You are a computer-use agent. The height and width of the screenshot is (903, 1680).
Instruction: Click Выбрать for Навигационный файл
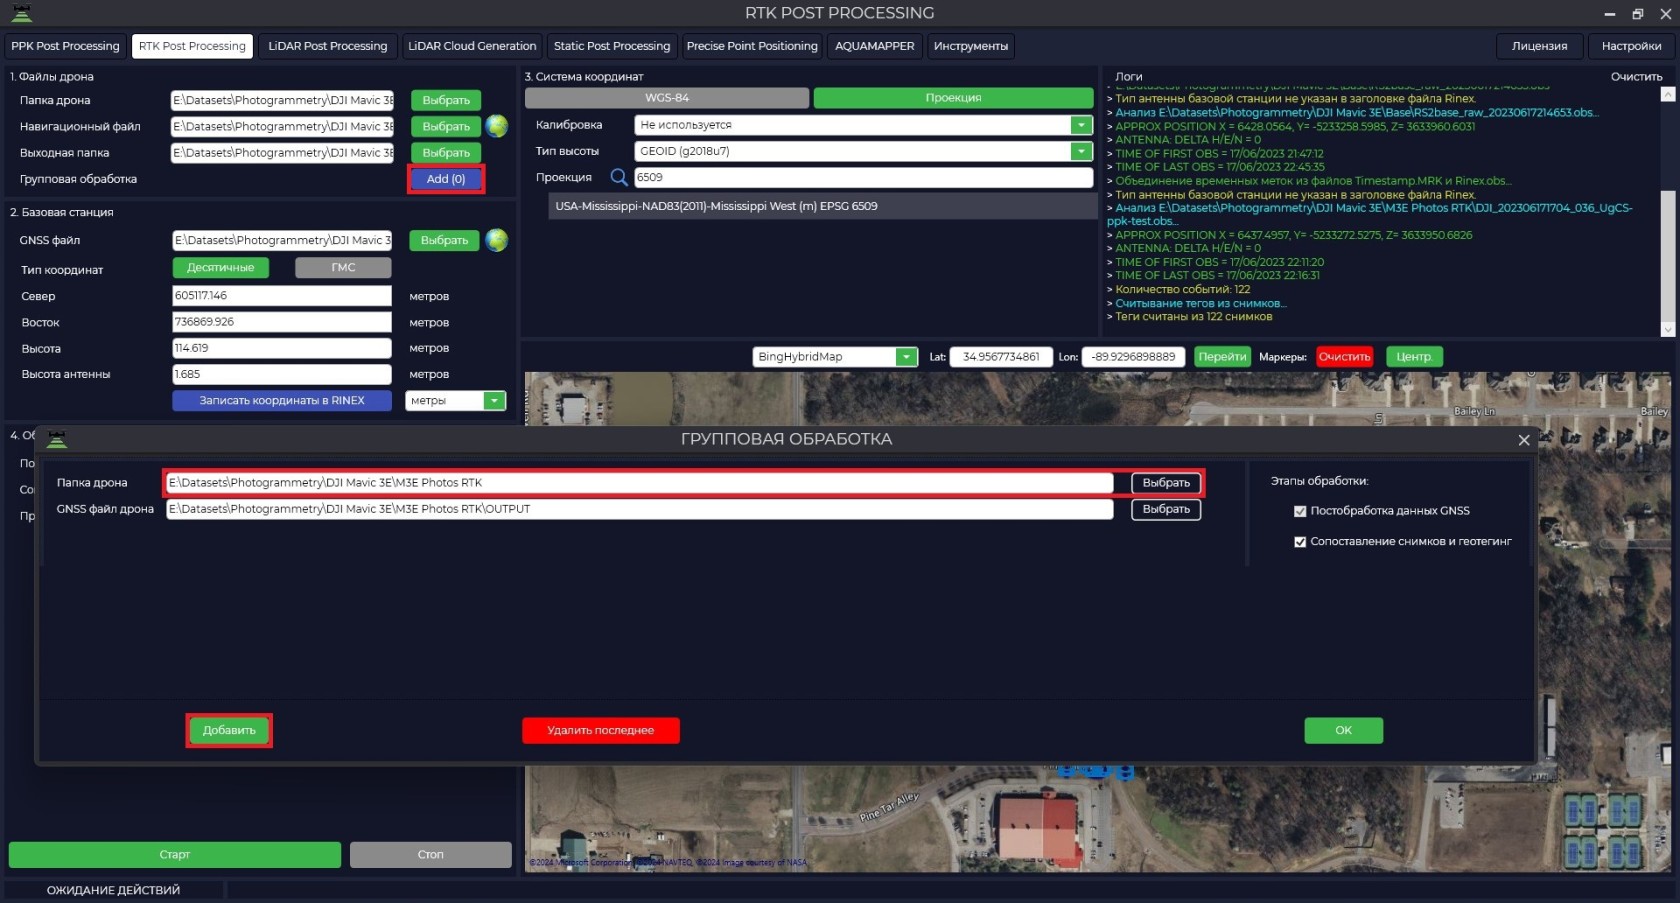[x=446, y=126]
